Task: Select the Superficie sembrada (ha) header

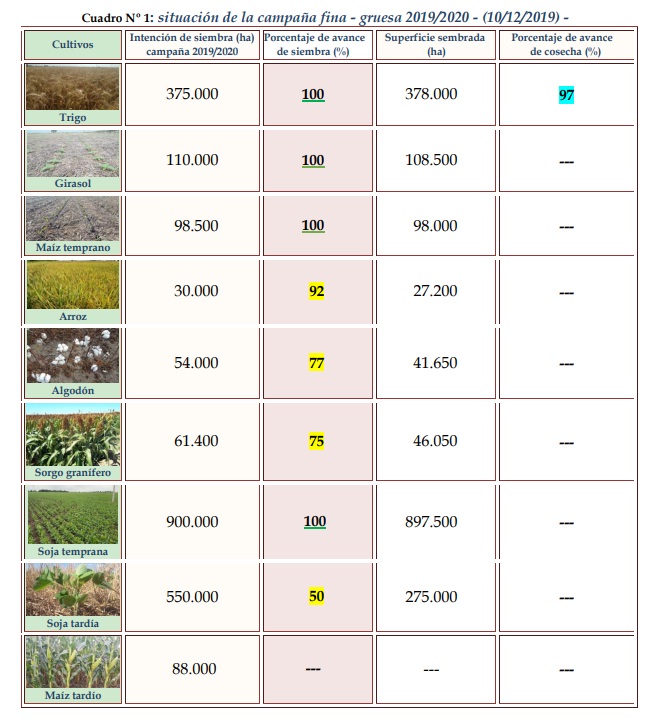Action: coord(435,44)
